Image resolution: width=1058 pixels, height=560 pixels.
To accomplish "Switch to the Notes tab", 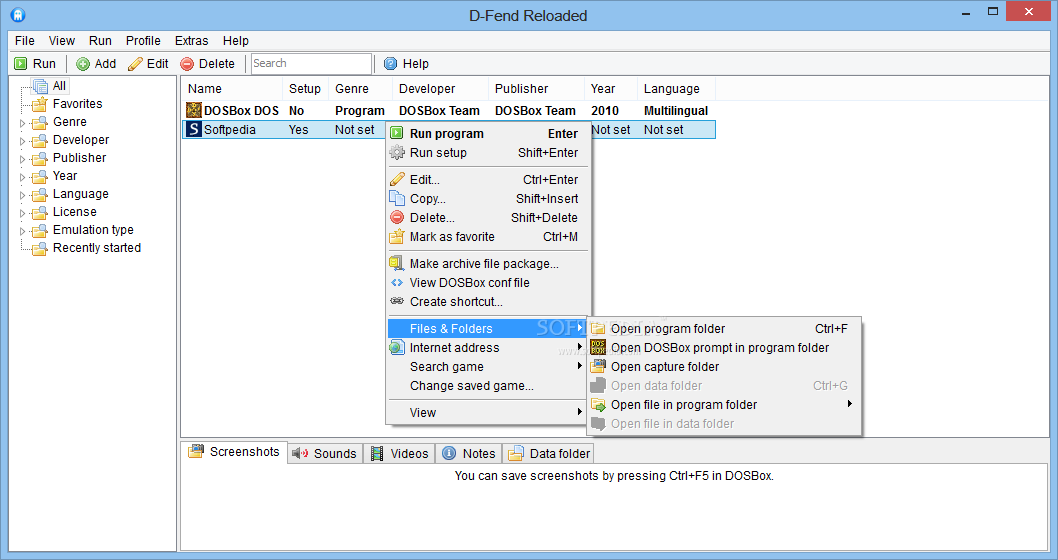I will click(x=470, y=453).
